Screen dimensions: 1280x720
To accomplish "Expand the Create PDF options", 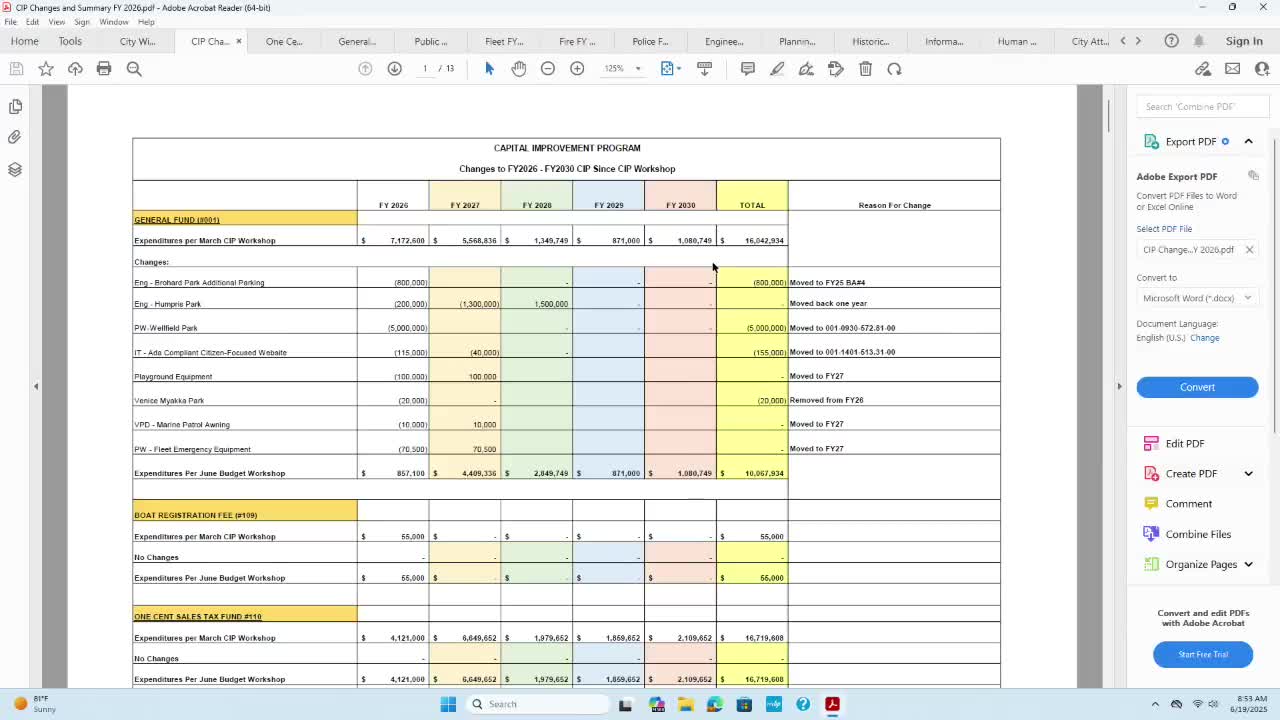I will 1248,474.
